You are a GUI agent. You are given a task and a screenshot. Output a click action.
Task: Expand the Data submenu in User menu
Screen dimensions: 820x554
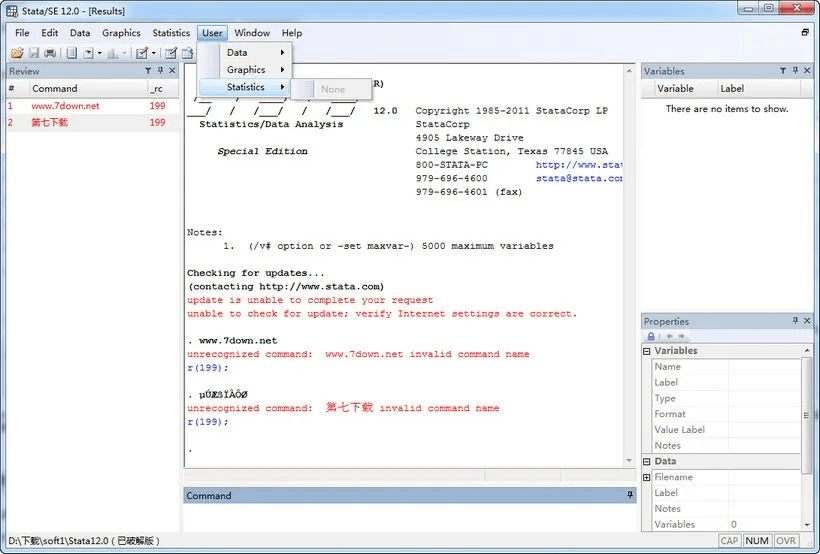point(245,52)
